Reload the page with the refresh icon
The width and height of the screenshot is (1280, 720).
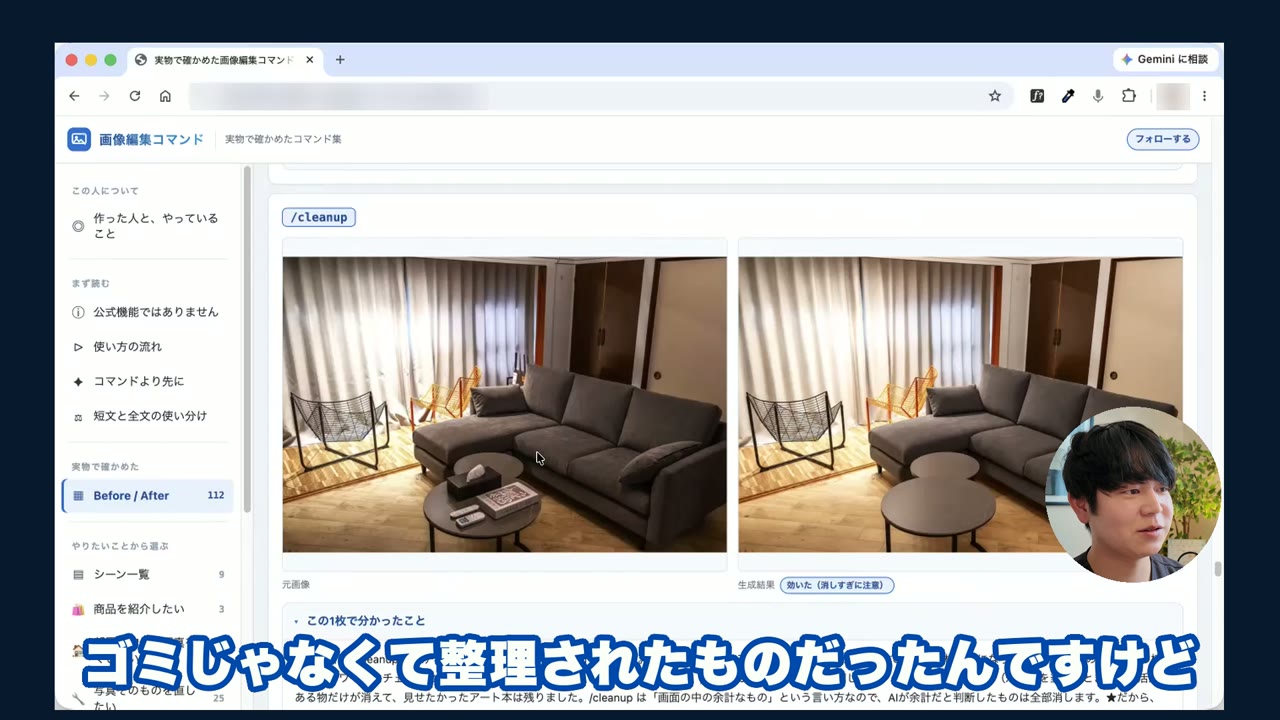tap(135, 96)
